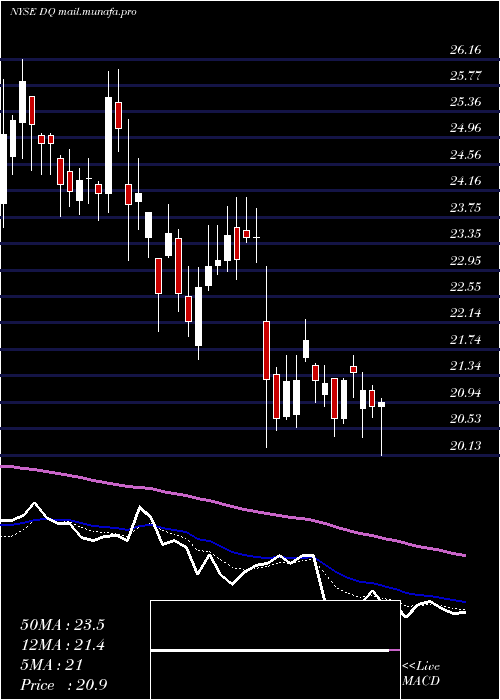Select the 22.14 price axis label
This screenshot has width=500, height=700.
click(x=466, y=313)
